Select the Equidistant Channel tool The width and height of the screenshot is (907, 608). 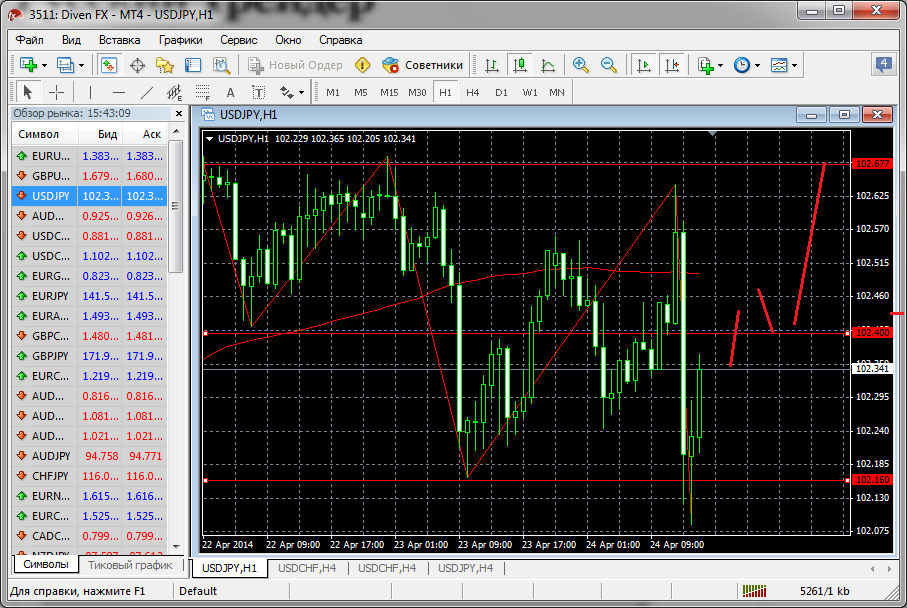point(174,92)
